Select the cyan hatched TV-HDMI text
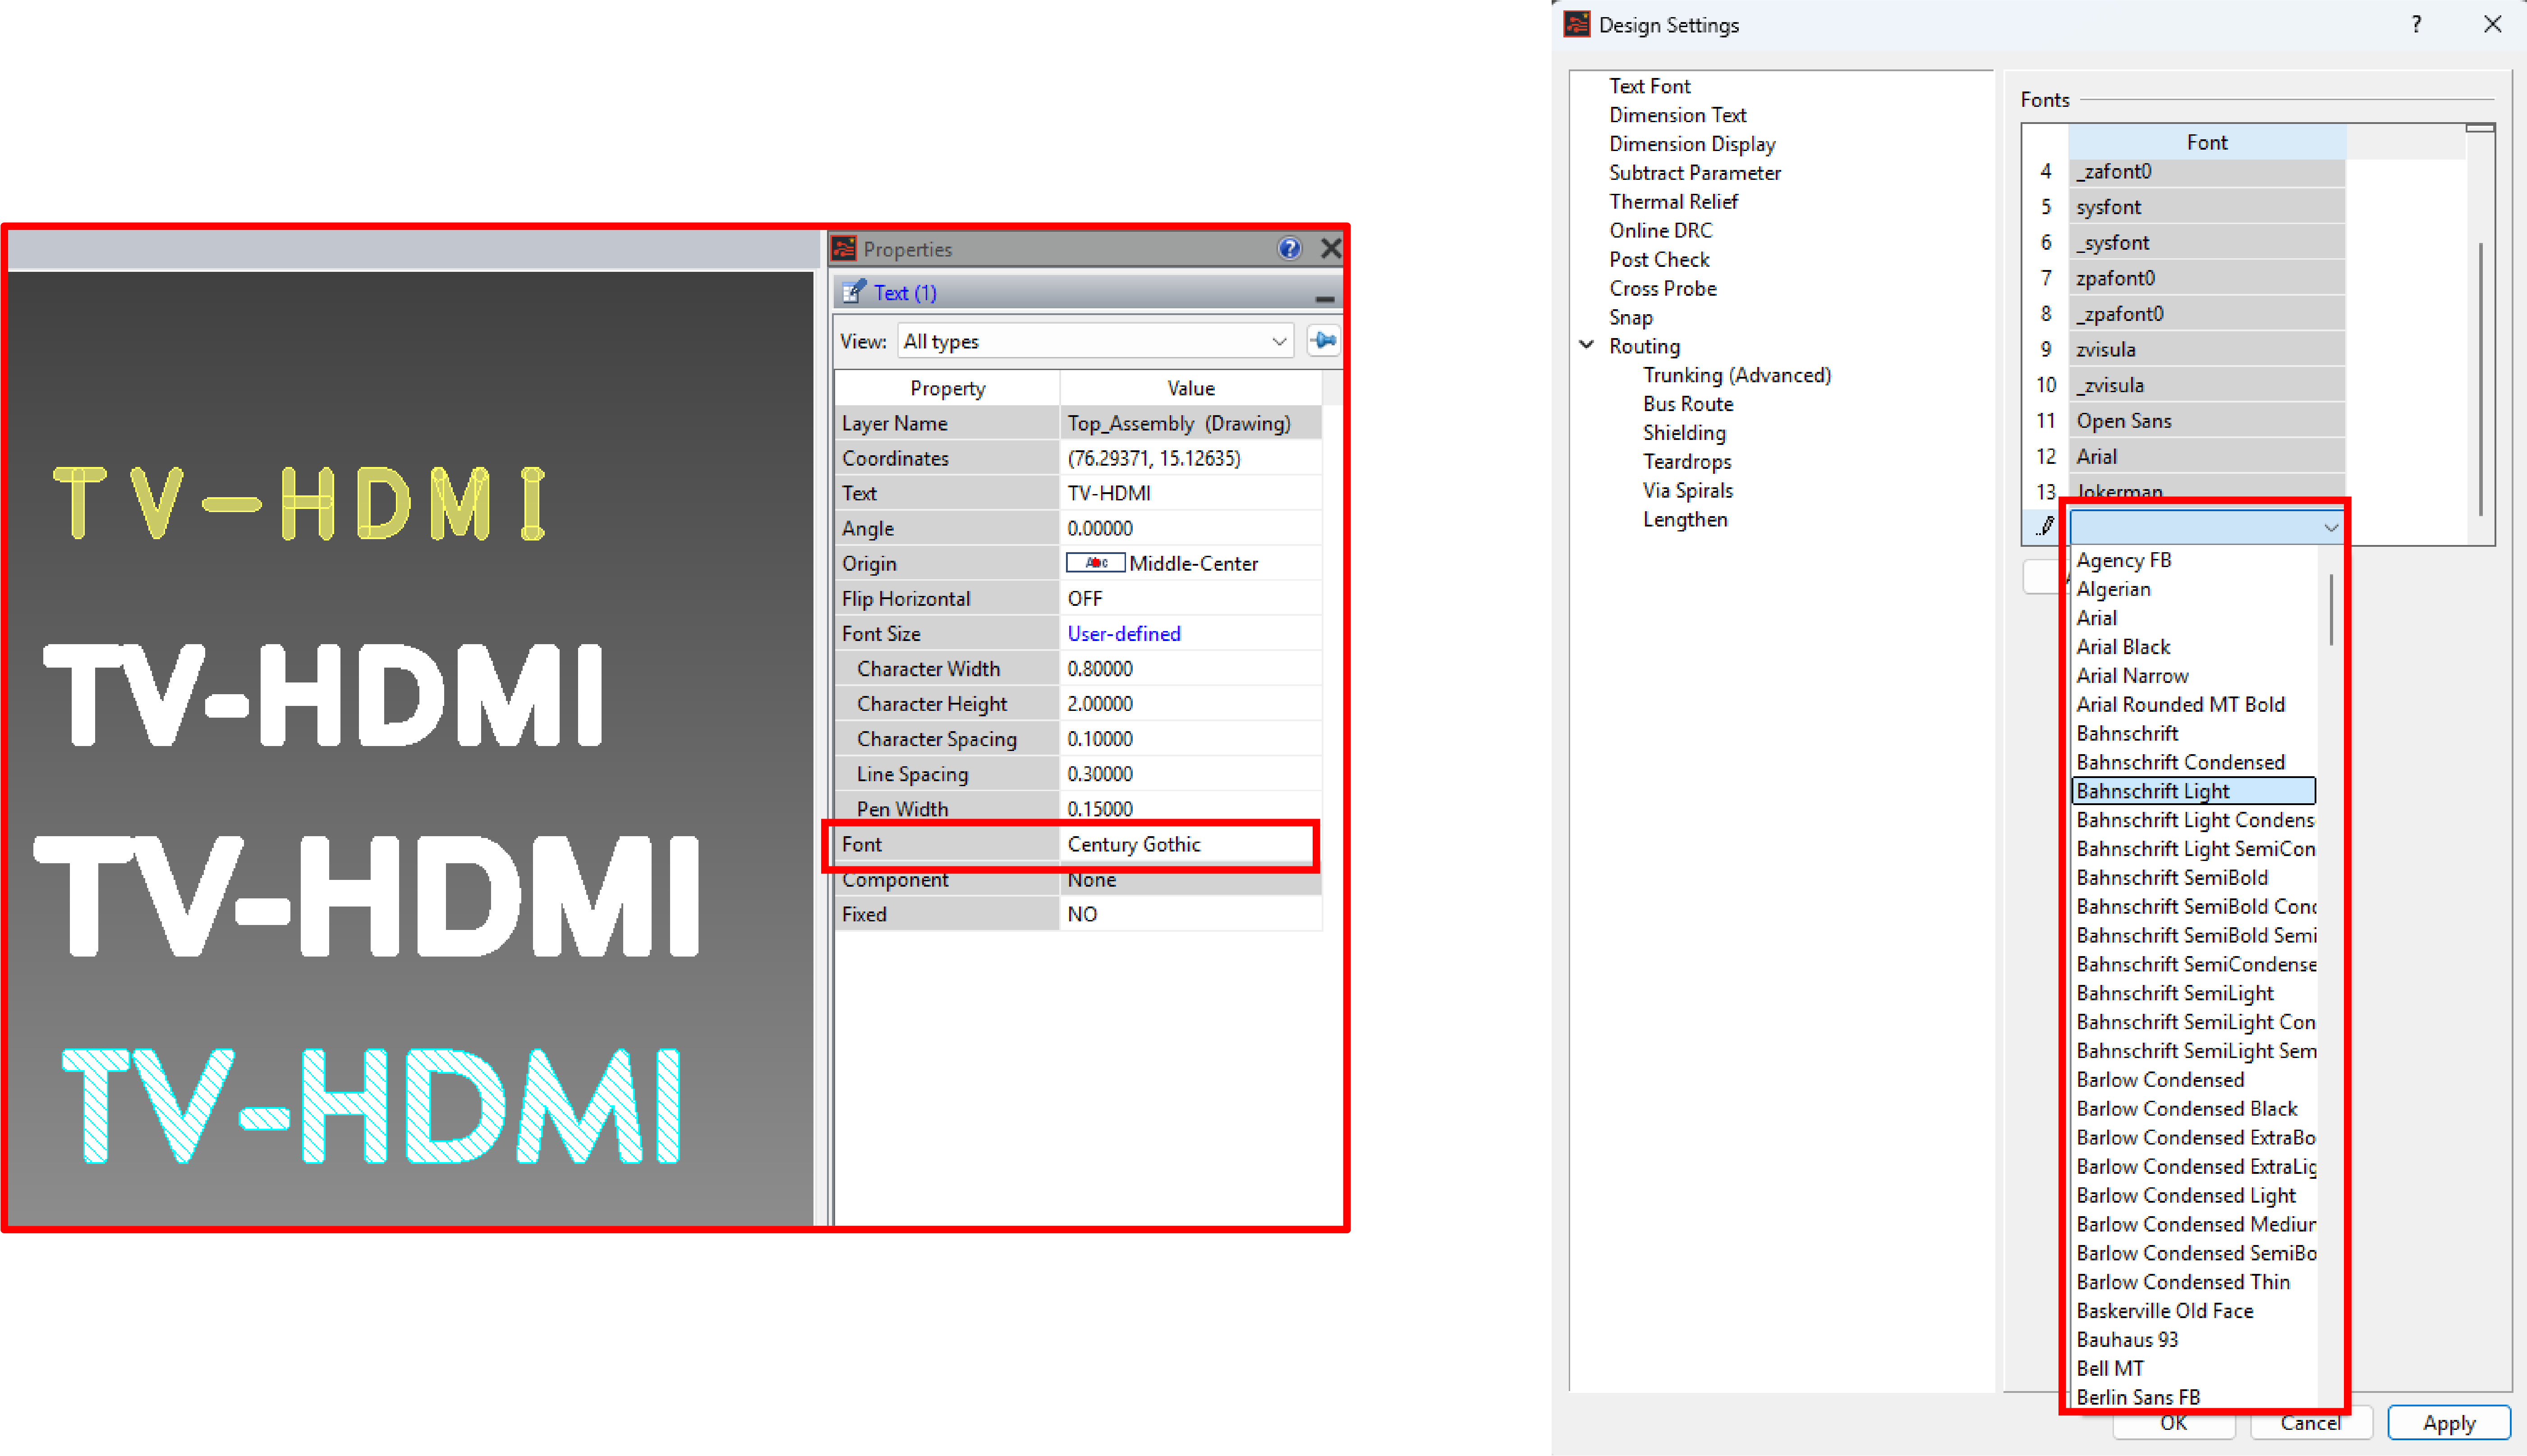The image size is (2527, 1456). pyautogui.click(x=372, y=1106)
